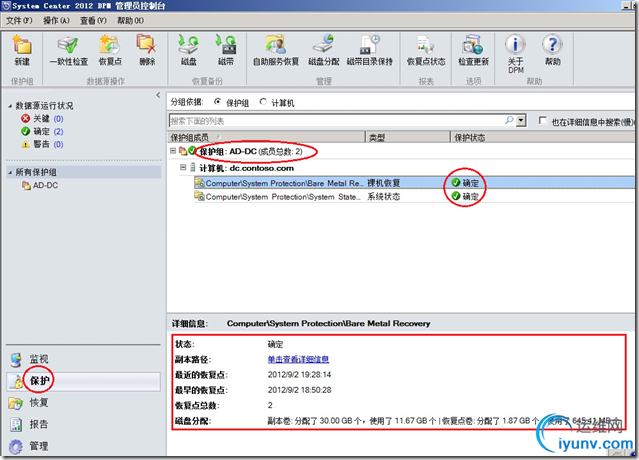Click 单击查看详细信息 replica path link
639x460 pixels.
coord(298,359)
